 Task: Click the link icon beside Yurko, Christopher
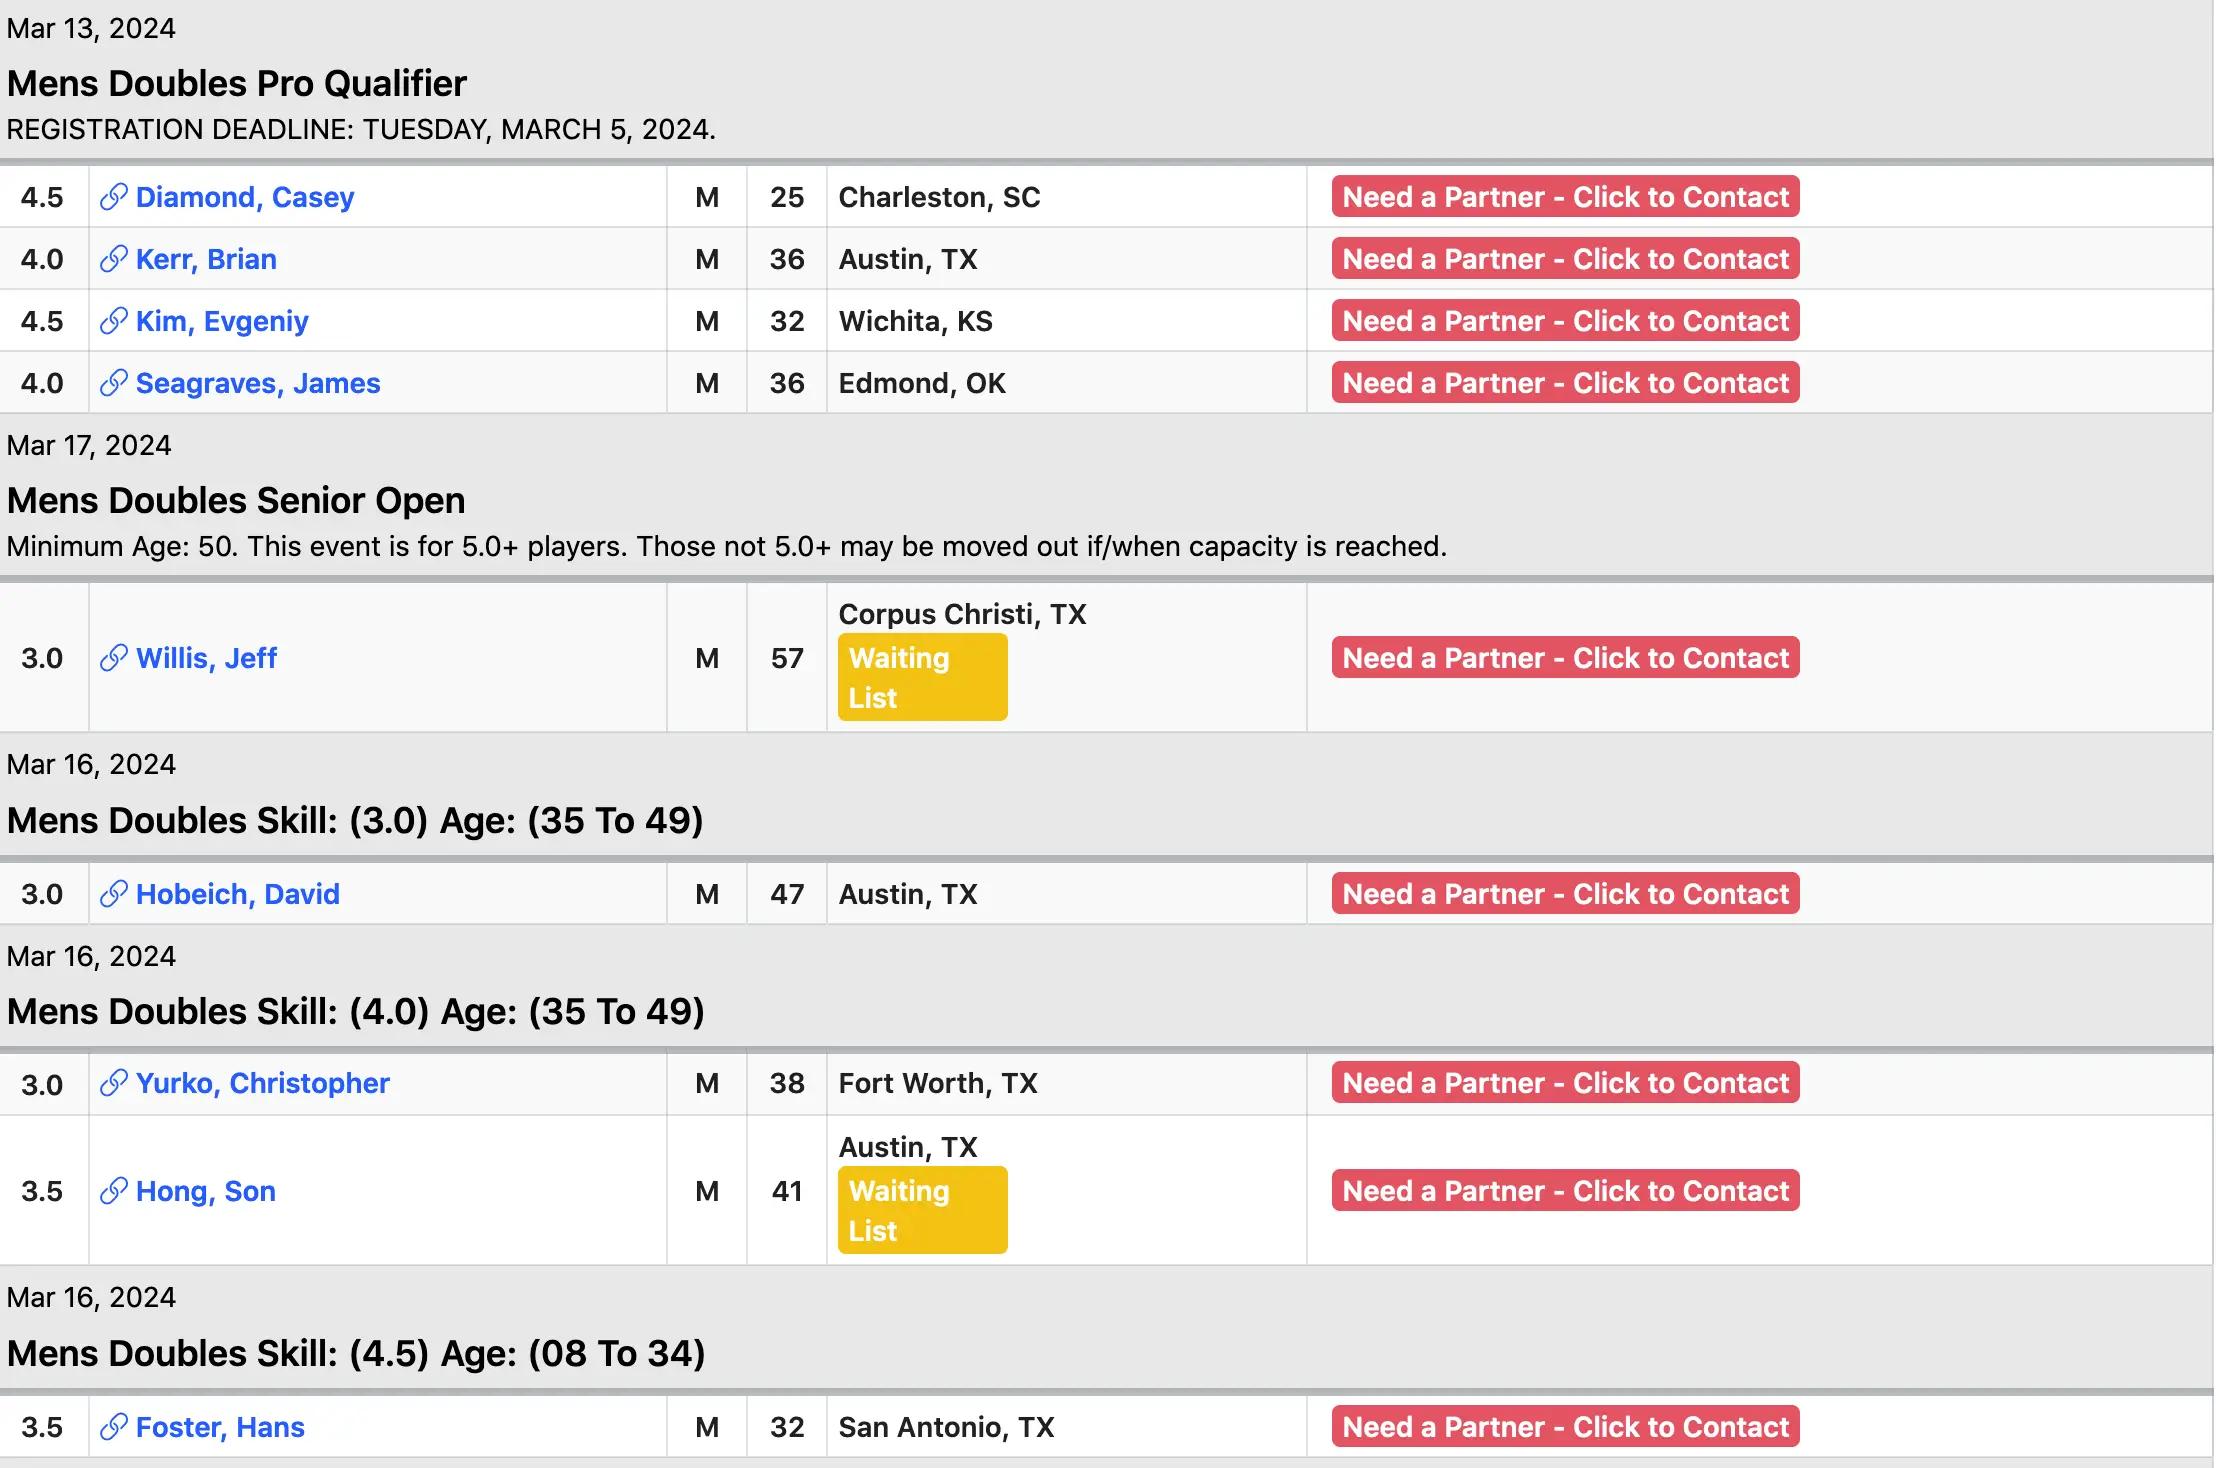pos(114,1083)
